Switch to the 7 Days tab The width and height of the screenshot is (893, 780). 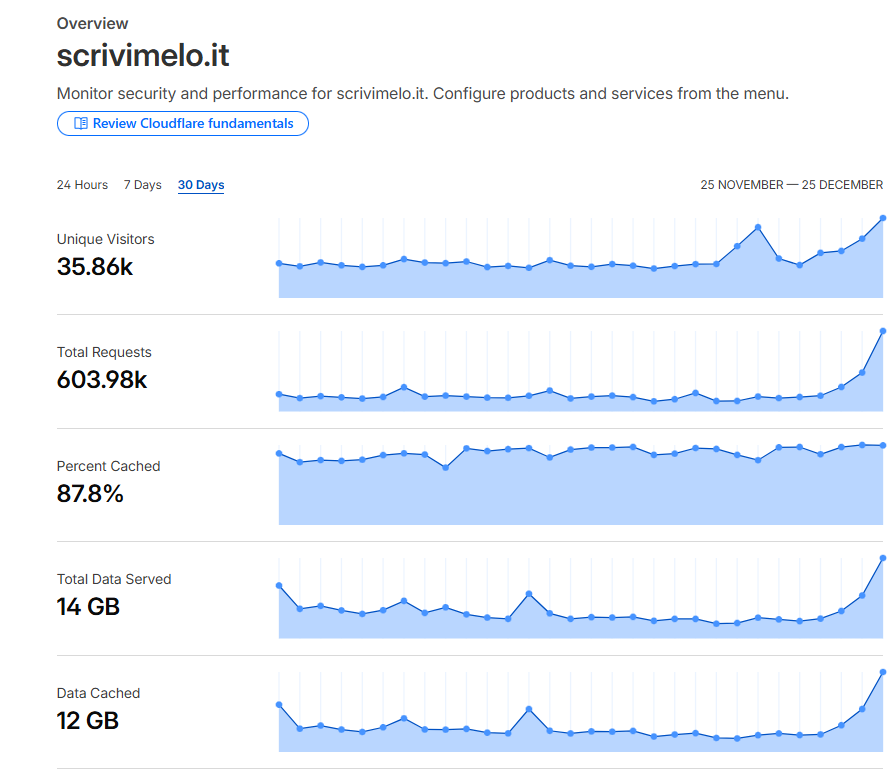142,185
